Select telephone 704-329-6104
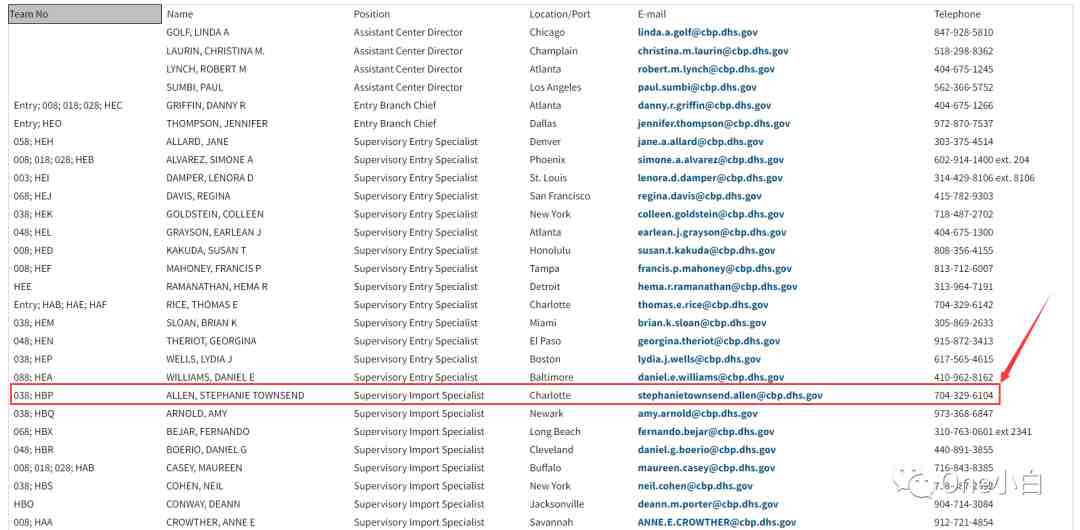This screenshot has height=530, width=1080. pos(964,396)
